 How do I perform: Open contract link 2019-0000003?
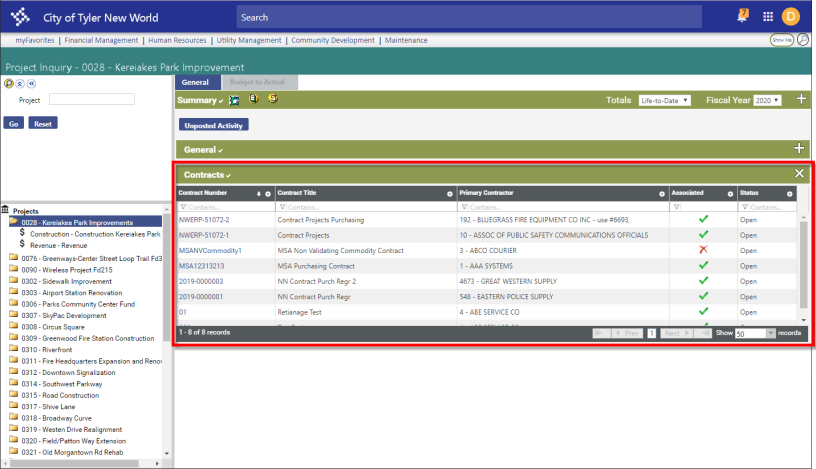pyautogui.click(x=201, y=281)
